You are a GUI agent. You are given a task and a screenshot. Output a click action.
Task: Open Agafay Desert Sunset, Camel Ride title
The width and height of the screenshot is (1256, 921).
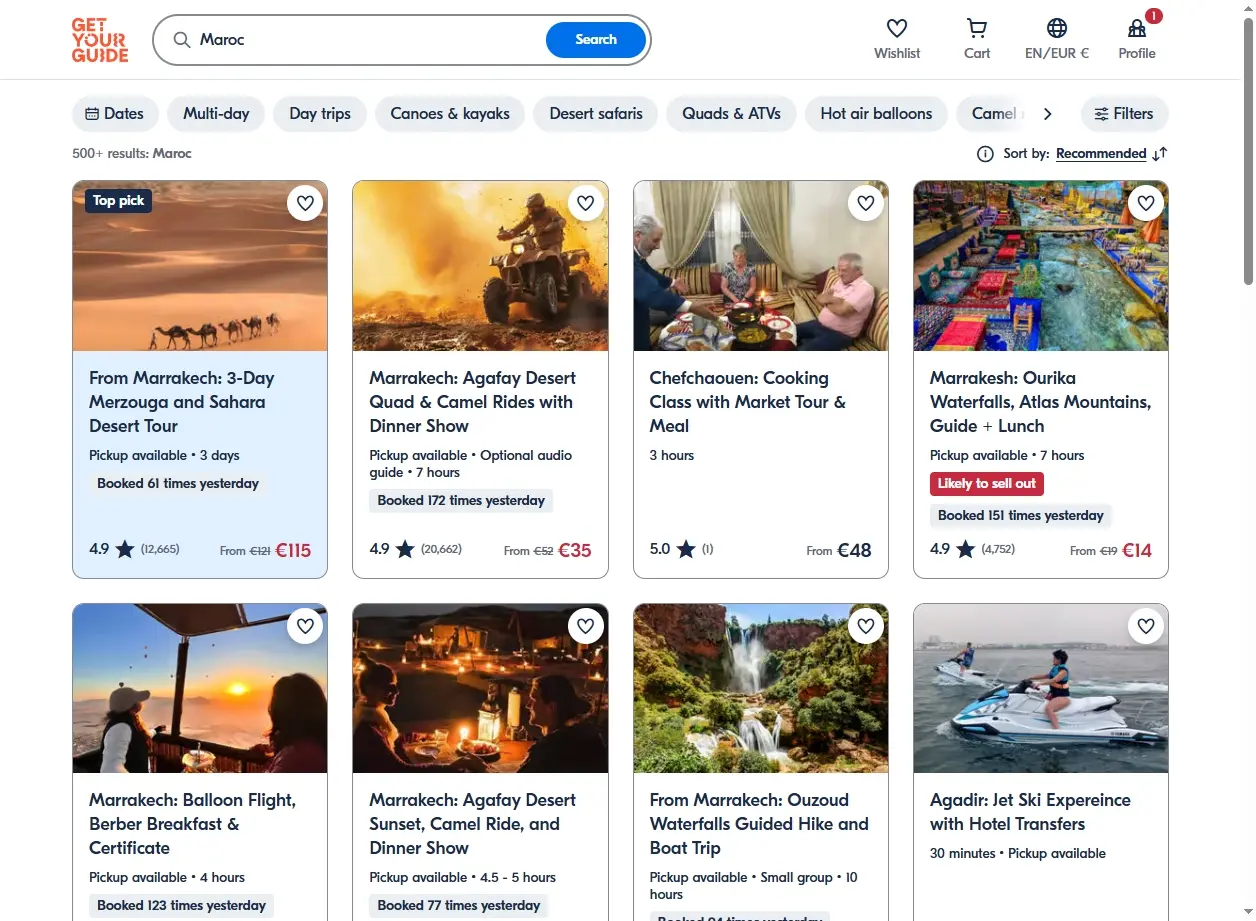(472, 824)
